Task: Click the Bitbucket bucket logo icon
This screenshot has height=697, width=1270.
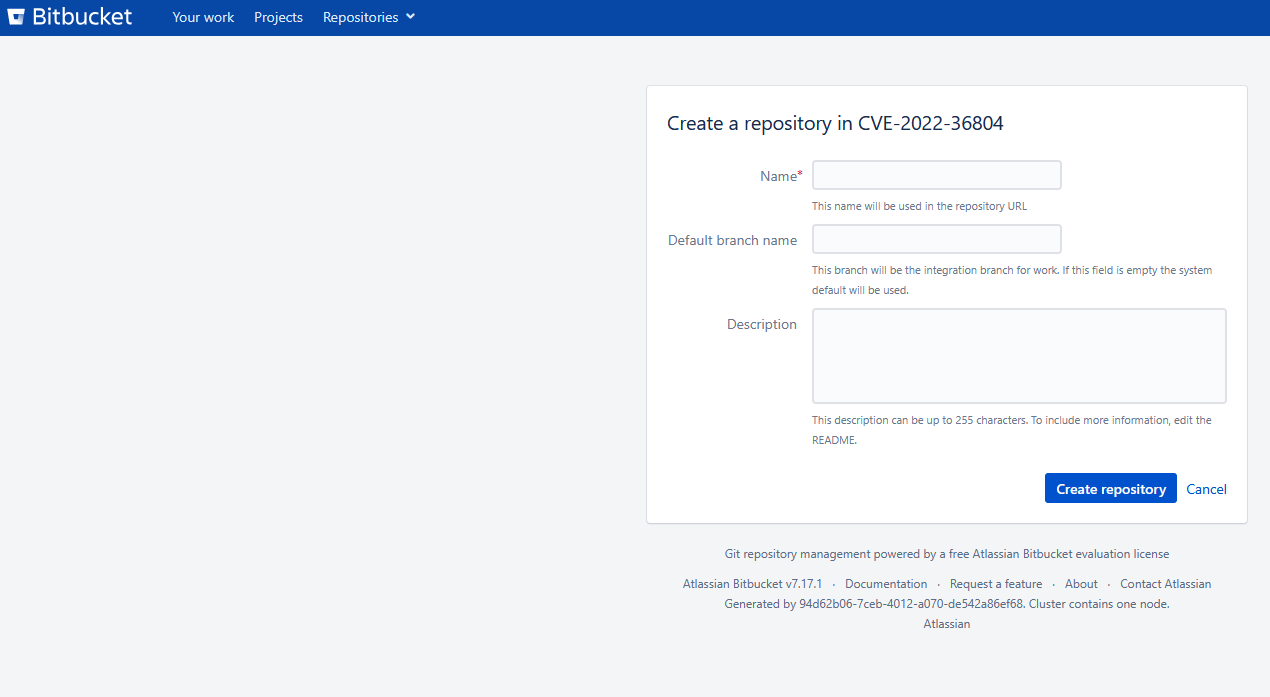Action: pos(16,17)
